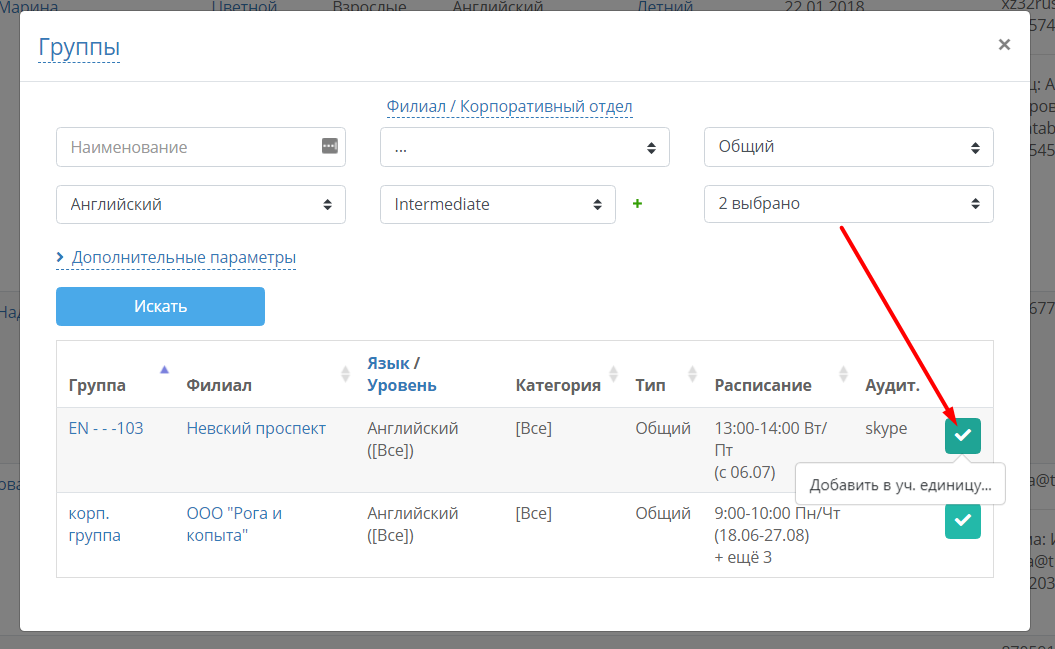Click [Все] category in корп. группа row

coord(534,513)
